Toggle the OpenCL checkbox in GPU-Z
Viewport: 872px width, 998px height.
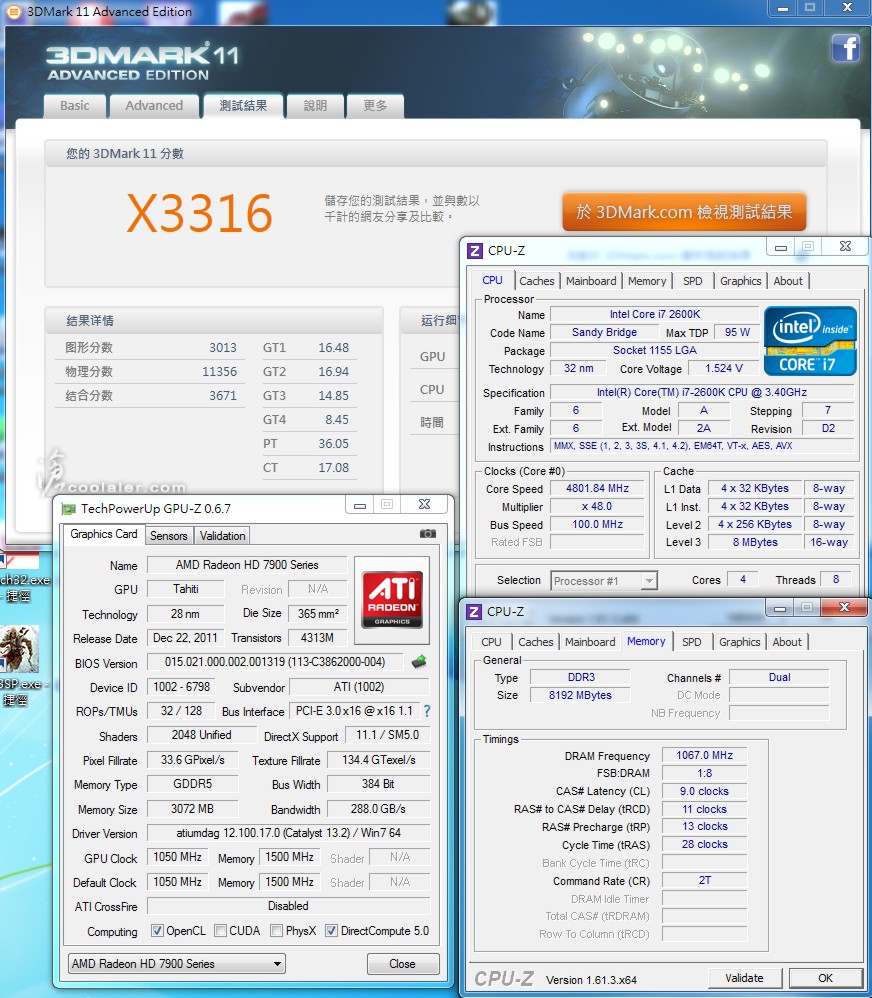[x=157, y=931]
